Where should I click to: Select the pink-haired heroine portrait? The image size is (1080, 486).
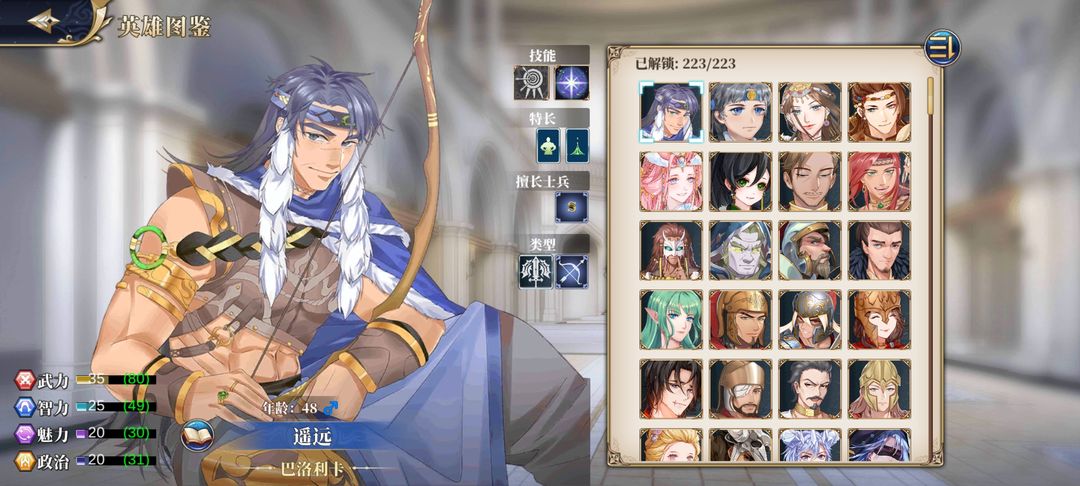pyautogui.click(x=672, y=182)
